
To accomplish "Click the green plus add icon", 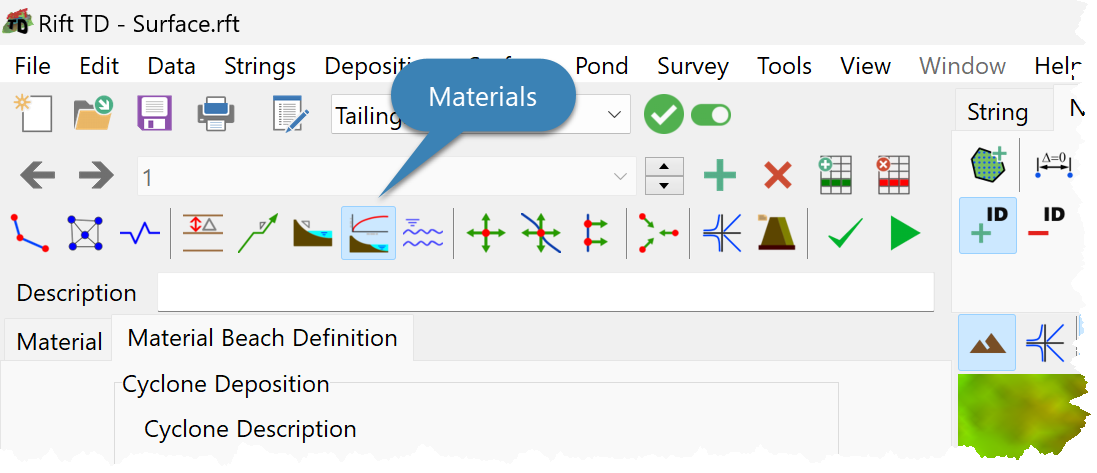I will point(719,177).
